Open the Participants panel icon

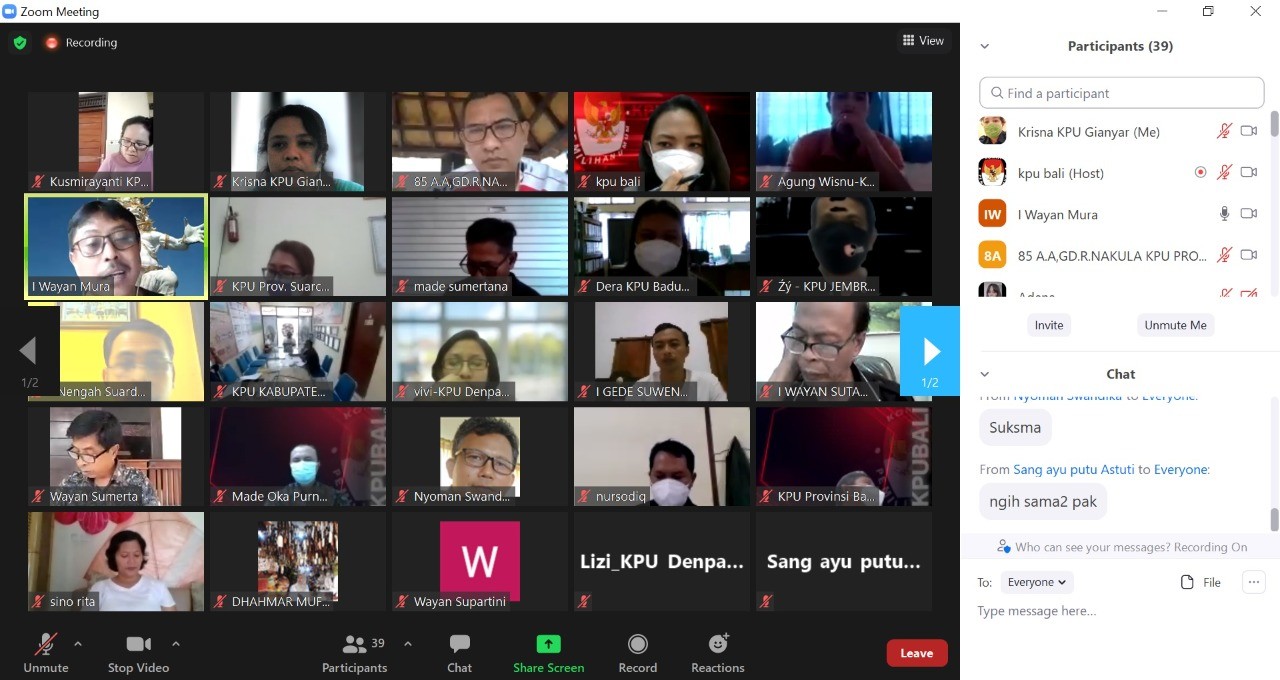click(x=354, y=645)
